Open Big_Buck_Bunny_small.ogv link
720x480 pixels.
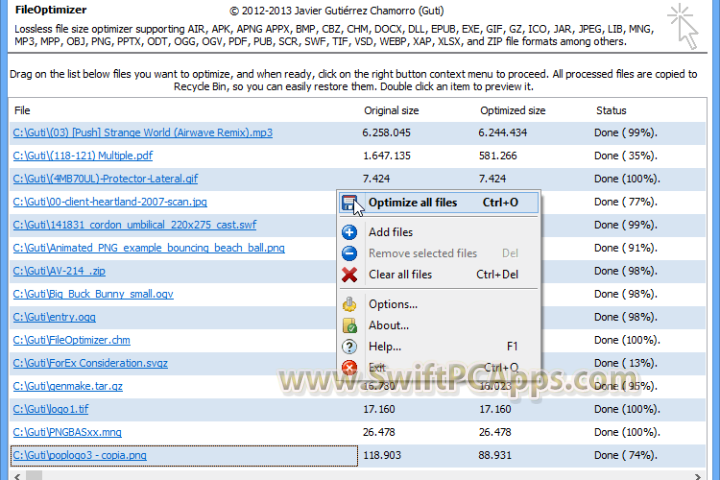click(93, 294)
